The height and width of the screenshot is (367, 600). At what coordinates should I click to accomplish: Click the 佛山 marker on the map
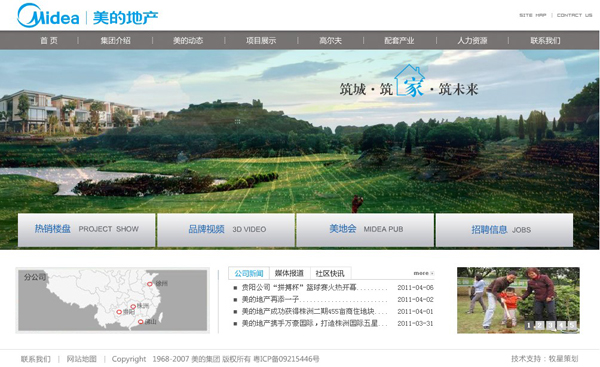coord(140,322)
